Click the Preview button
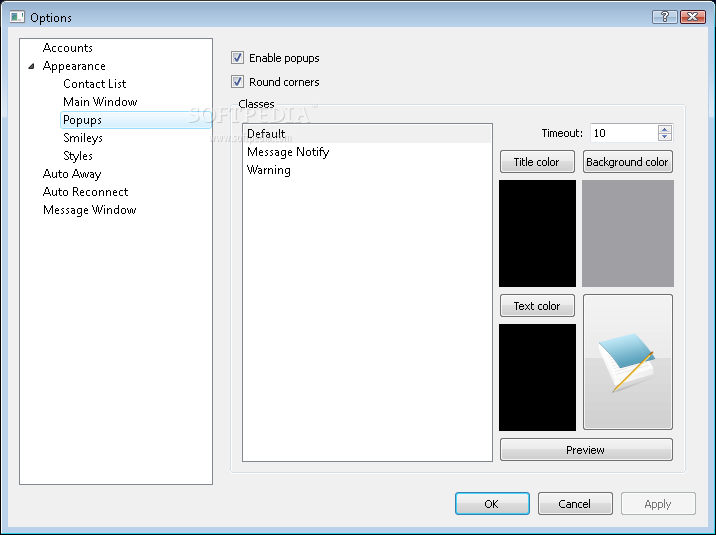Image resolution: width=716 pixels, height=535 pixels. point(586,450)
